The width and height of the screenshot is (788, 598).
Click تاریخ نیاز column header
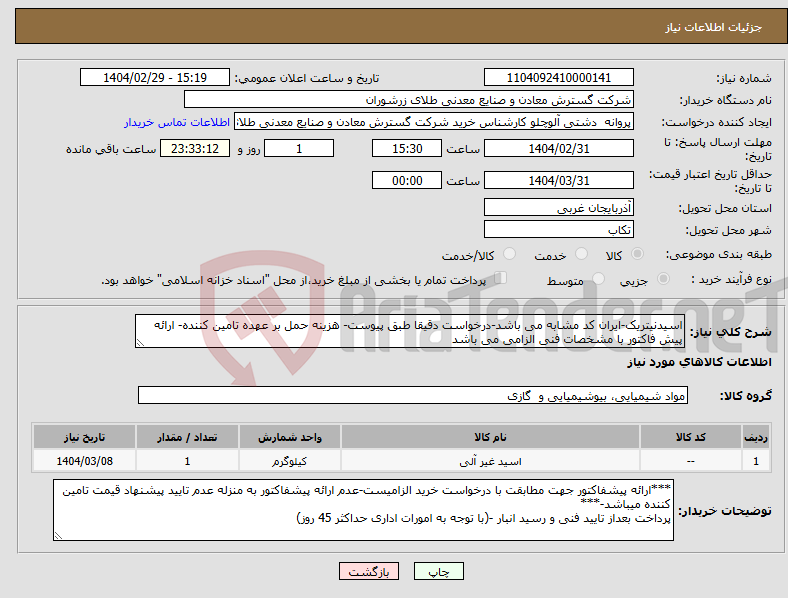tap(84, 437)
